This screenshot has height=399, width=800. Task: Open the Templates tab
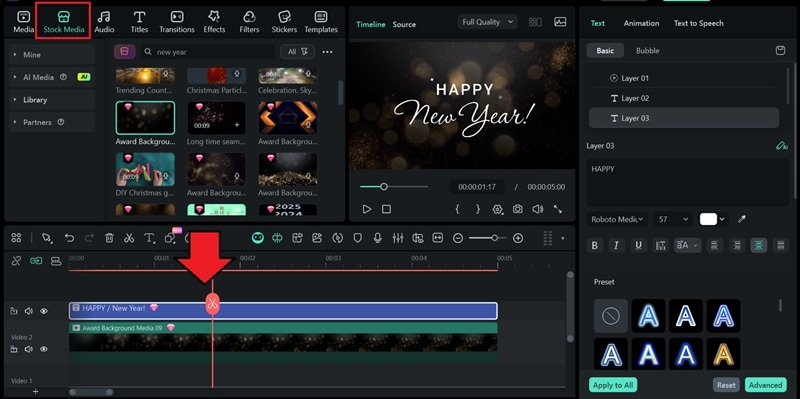tap(321, 22)
